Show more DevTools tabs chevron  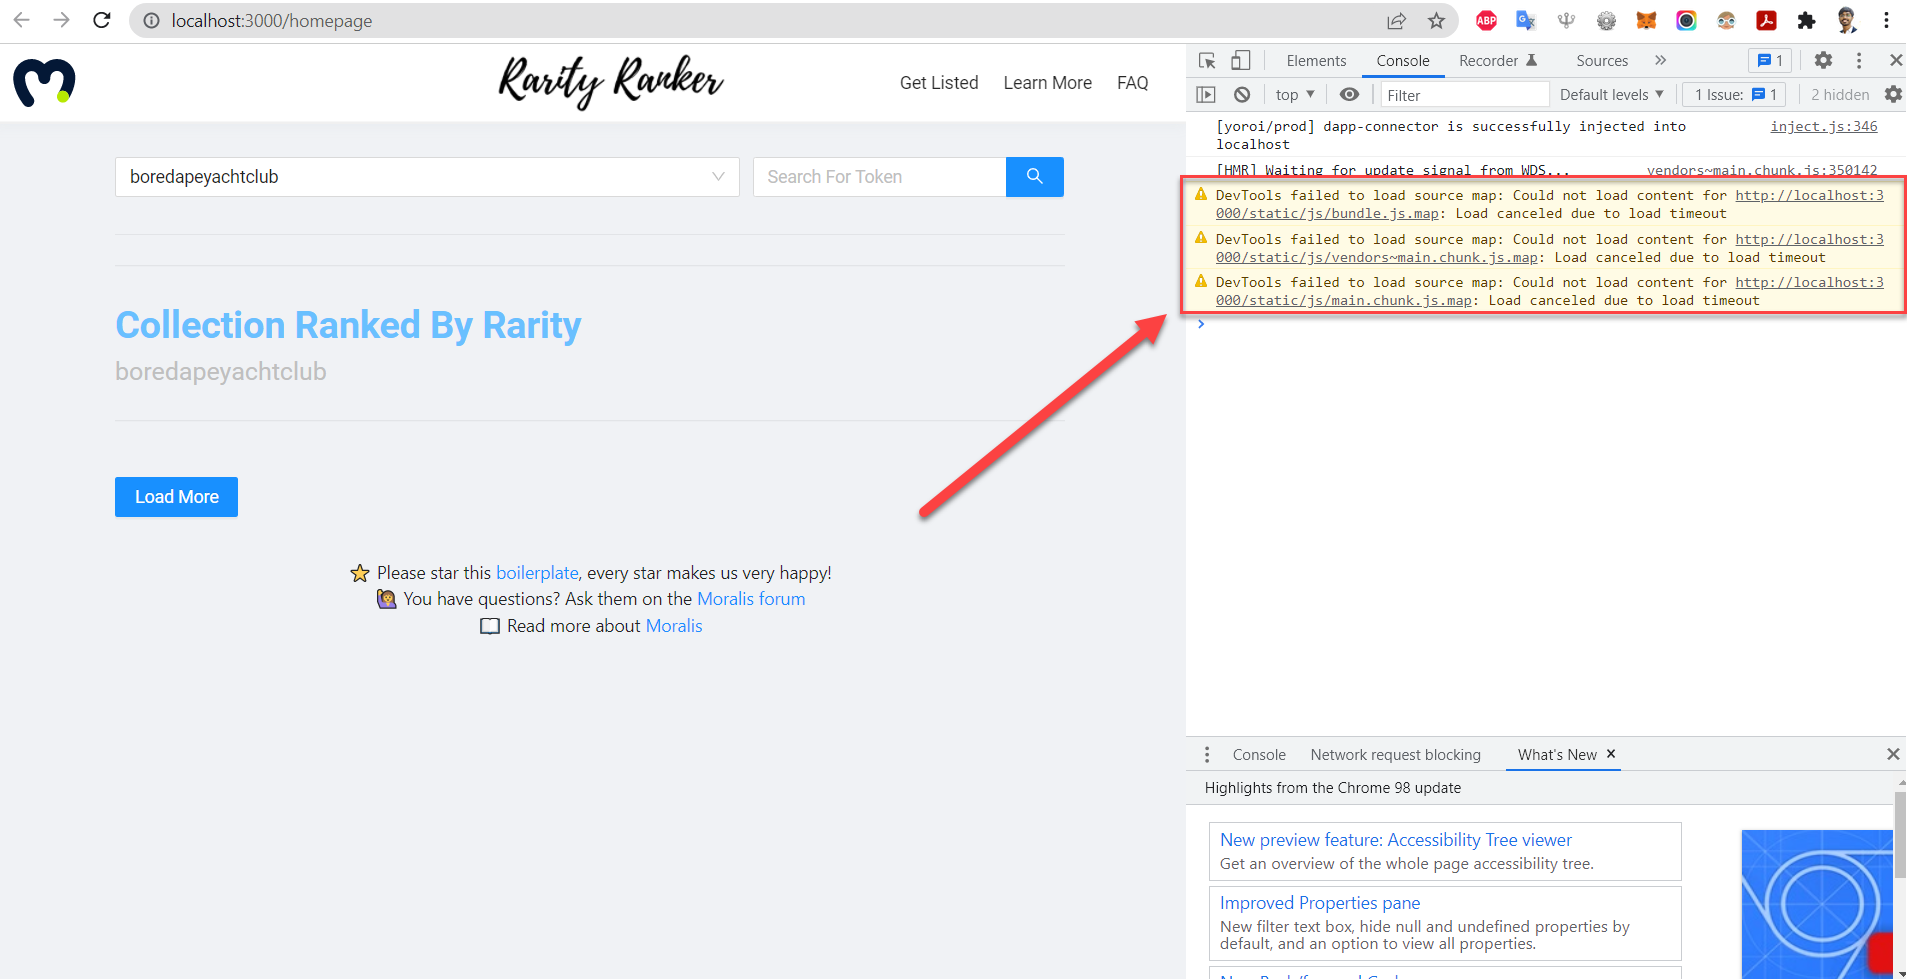(x=1661, y=60)
